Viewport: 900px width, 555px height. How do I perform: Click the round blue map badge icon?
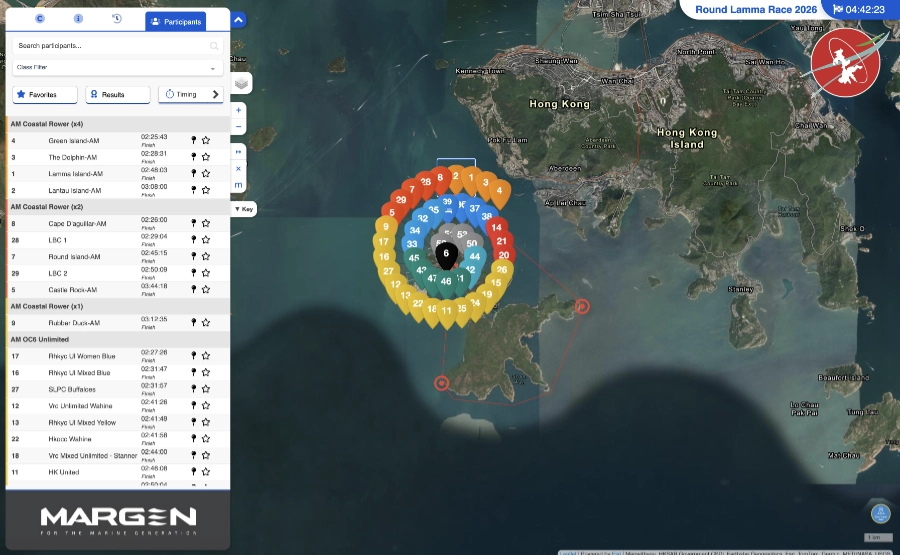click(880, 514)
